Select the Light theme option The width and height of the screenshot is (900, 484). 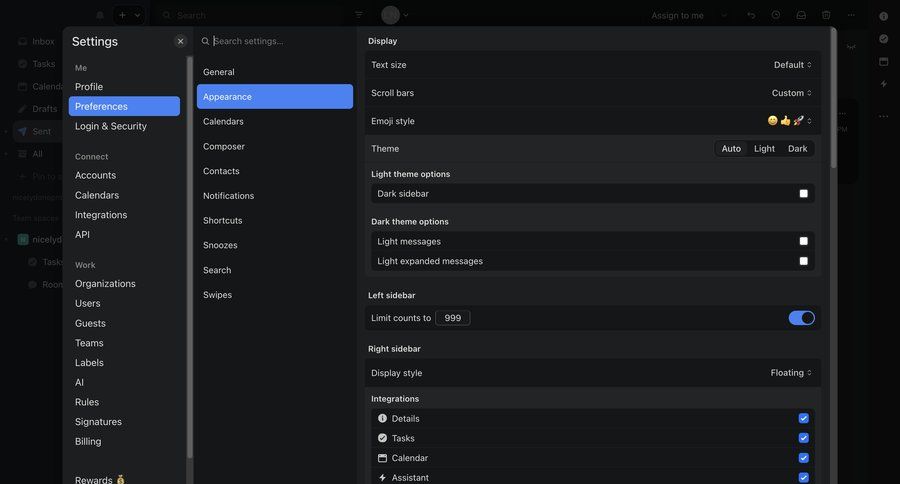pos(764,149)
